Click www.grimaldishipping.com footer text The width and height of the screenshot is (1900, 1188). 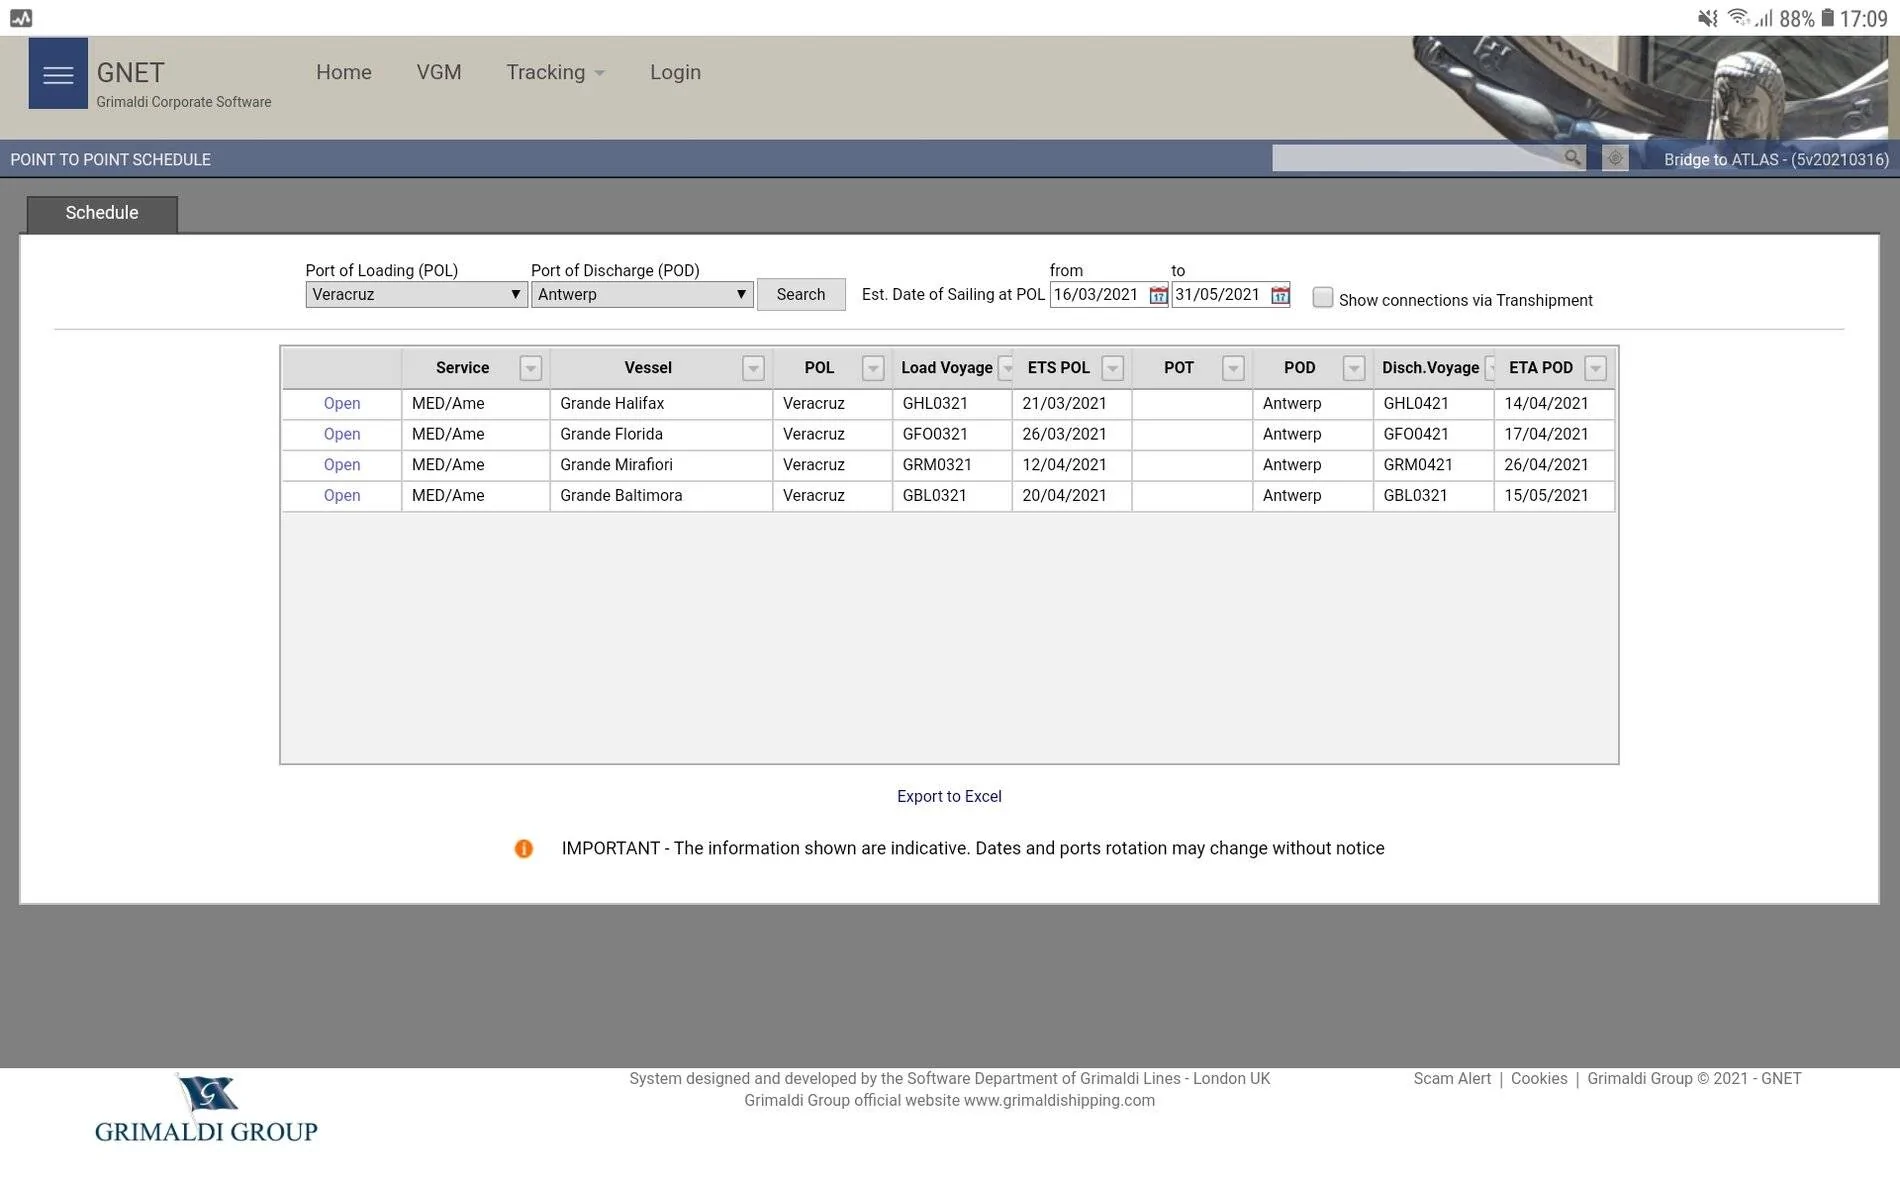pyautogui.click(x=1059, y=1101)
